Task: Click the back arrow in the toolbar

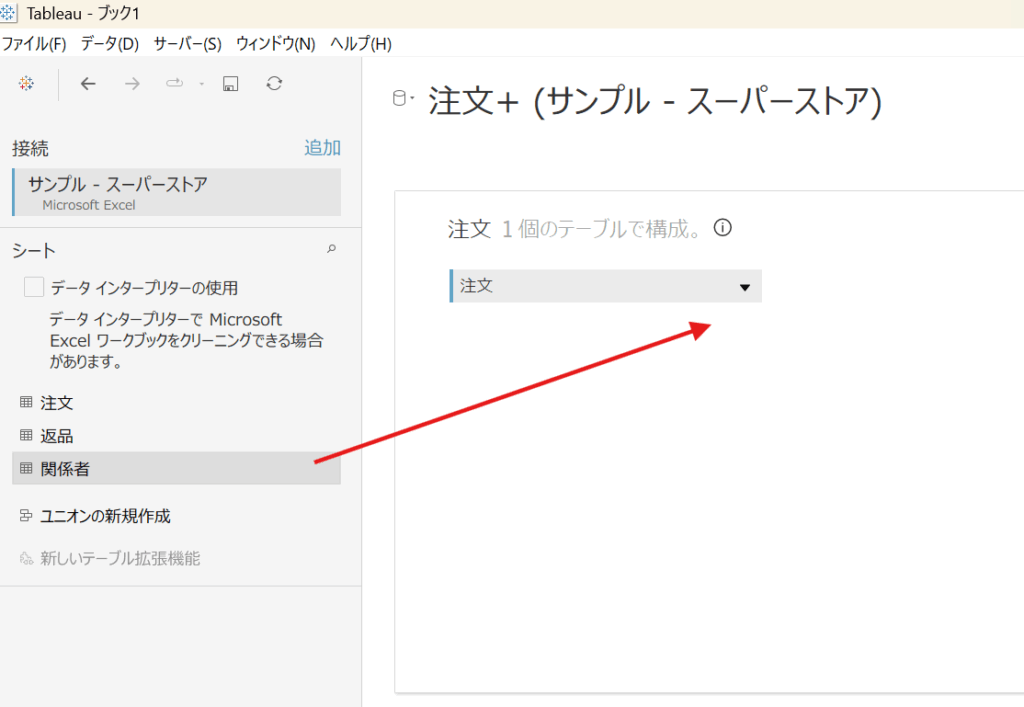Action: [x=88, y=84]
